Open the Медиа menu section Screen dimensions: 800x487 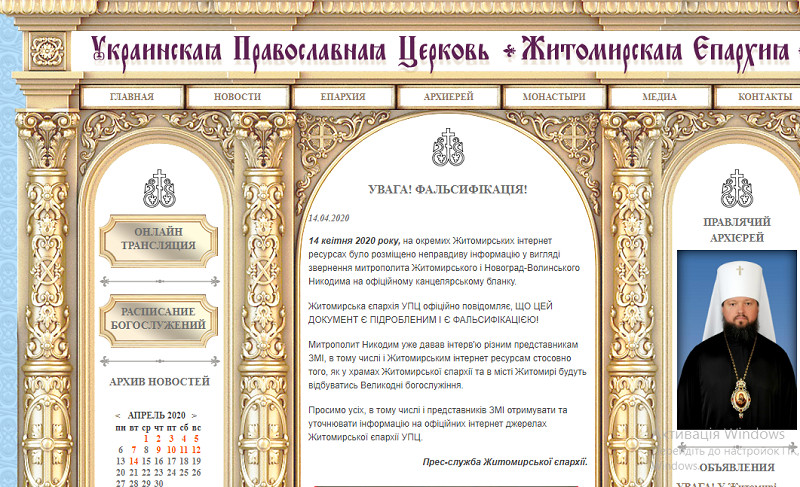tap(659, 97)
